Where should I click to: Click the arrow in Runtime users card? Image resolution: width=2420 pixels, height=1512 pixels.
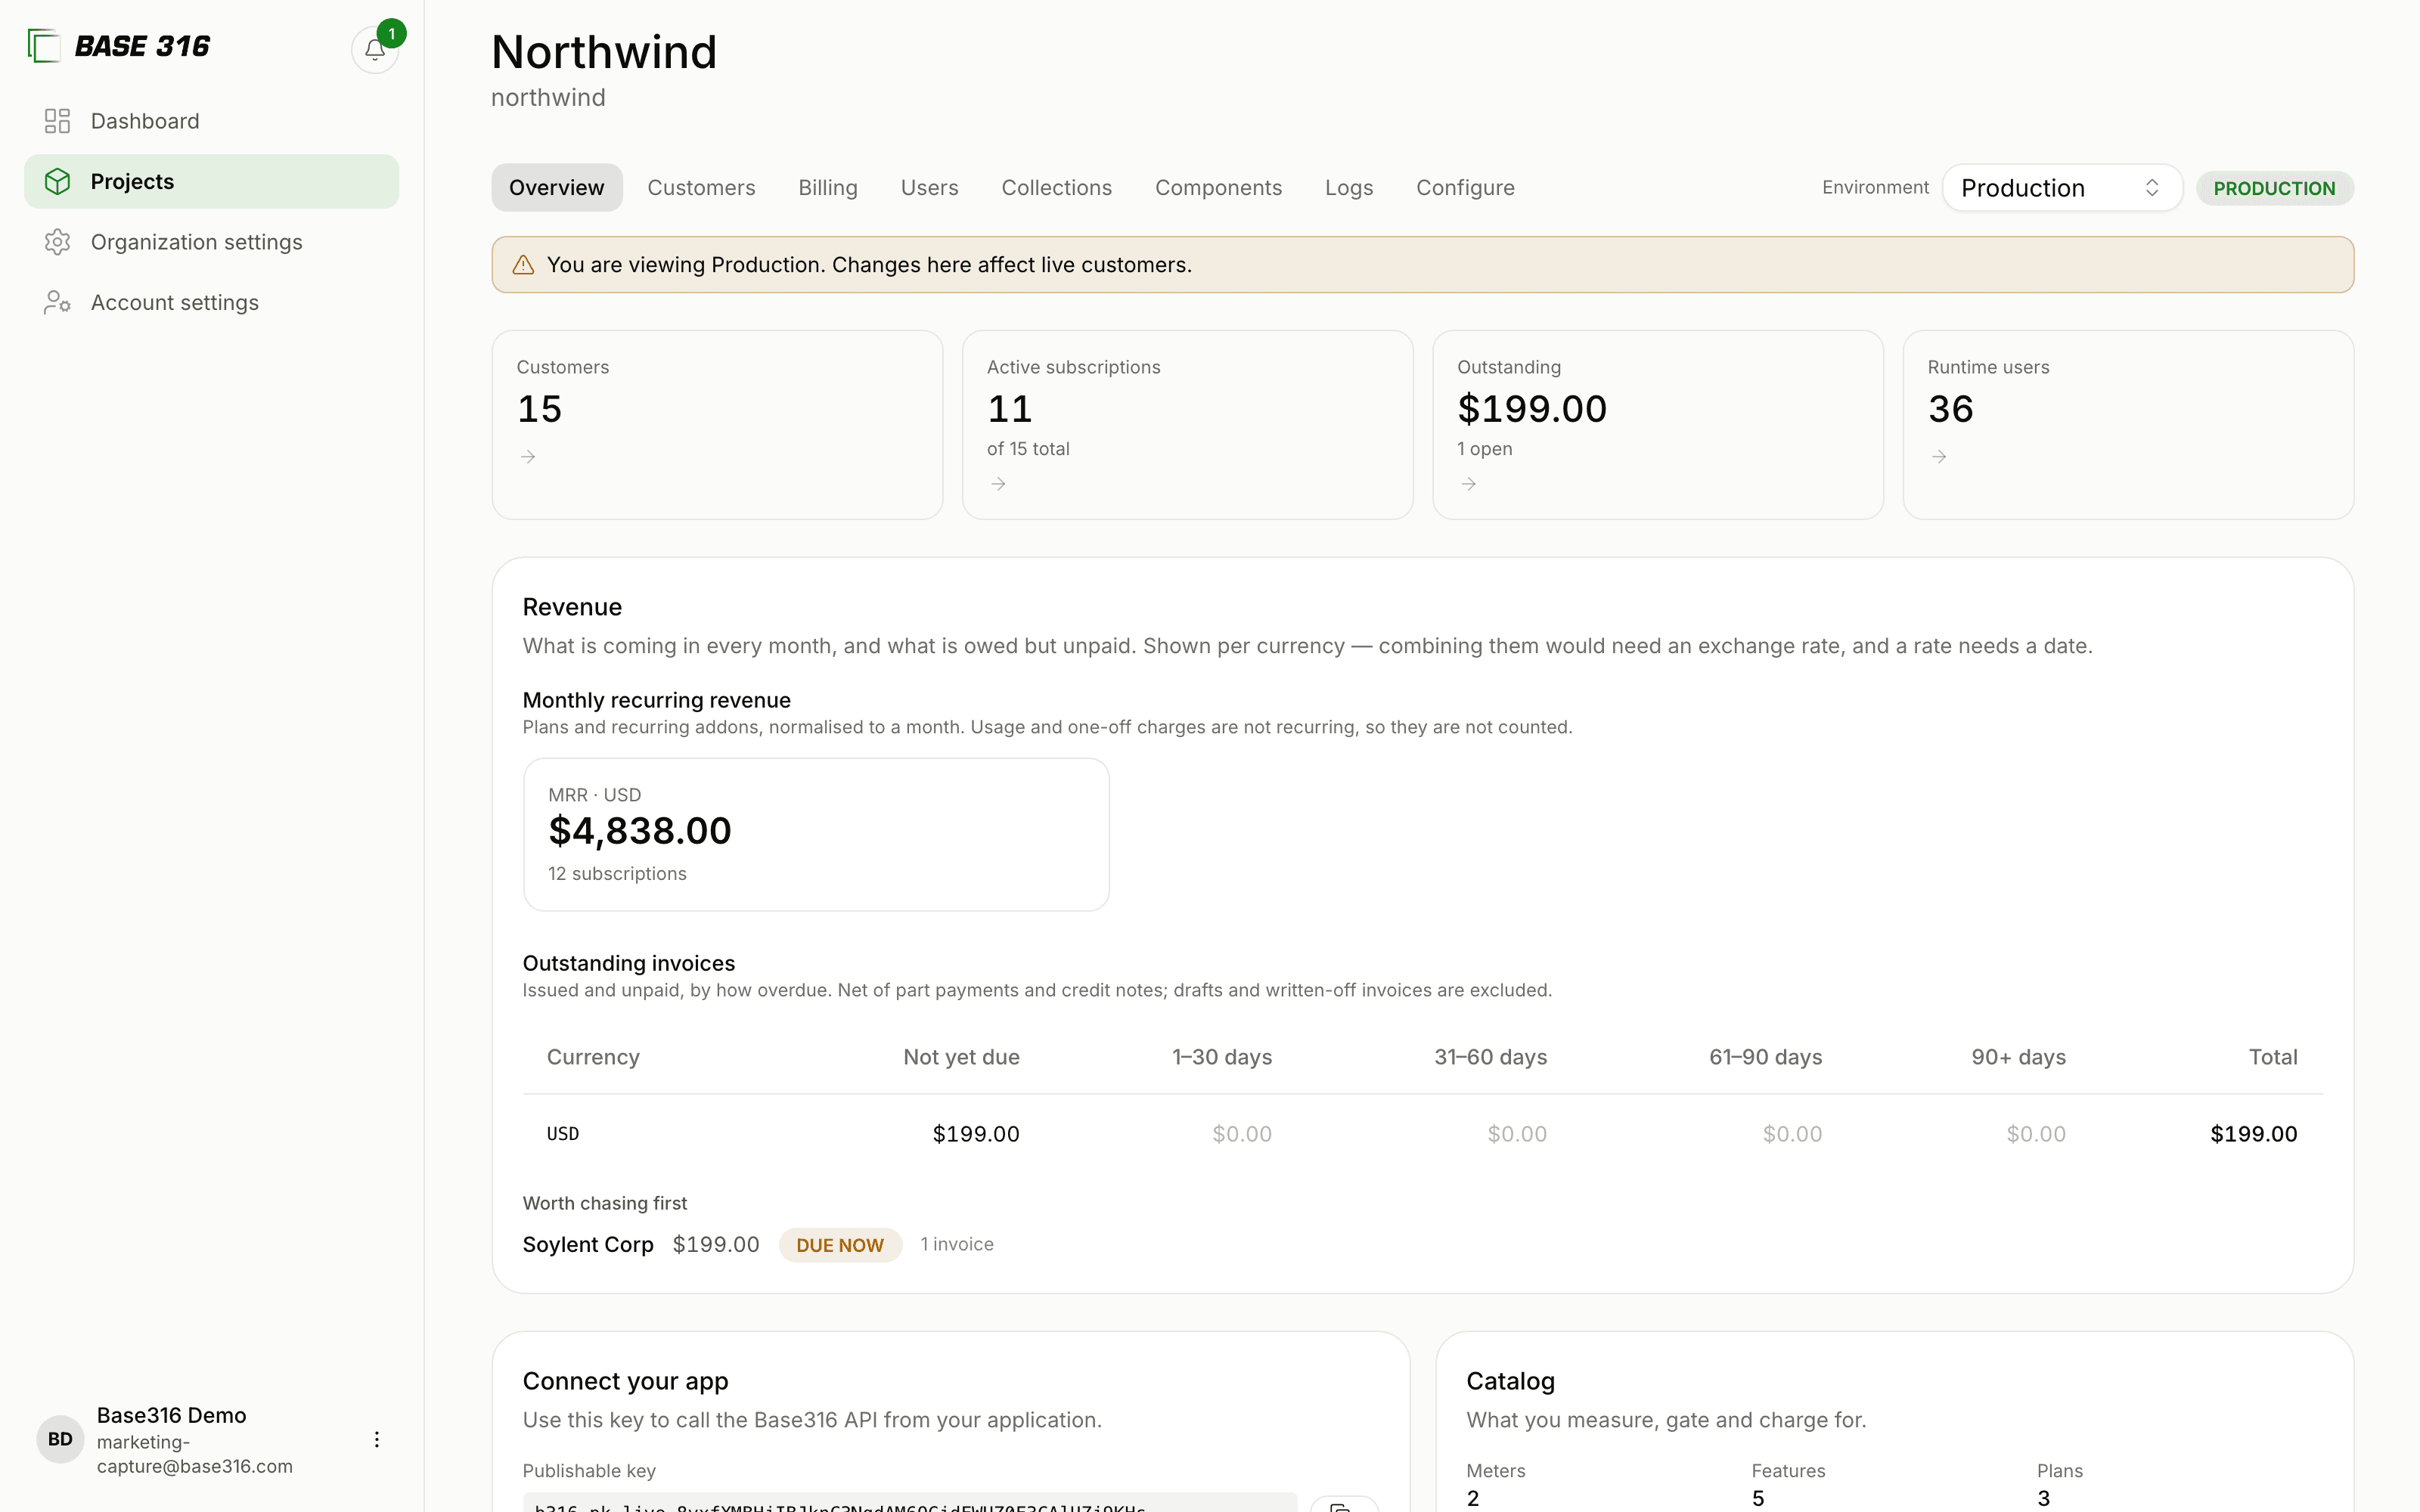coord(1939,457)
